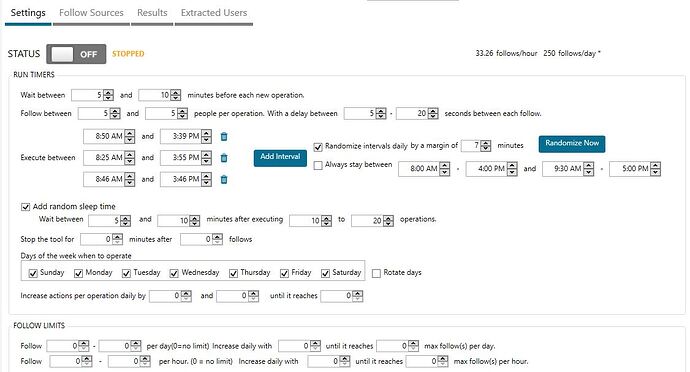Adjust the 8:50 AM start time spinner

click(109, 136)
